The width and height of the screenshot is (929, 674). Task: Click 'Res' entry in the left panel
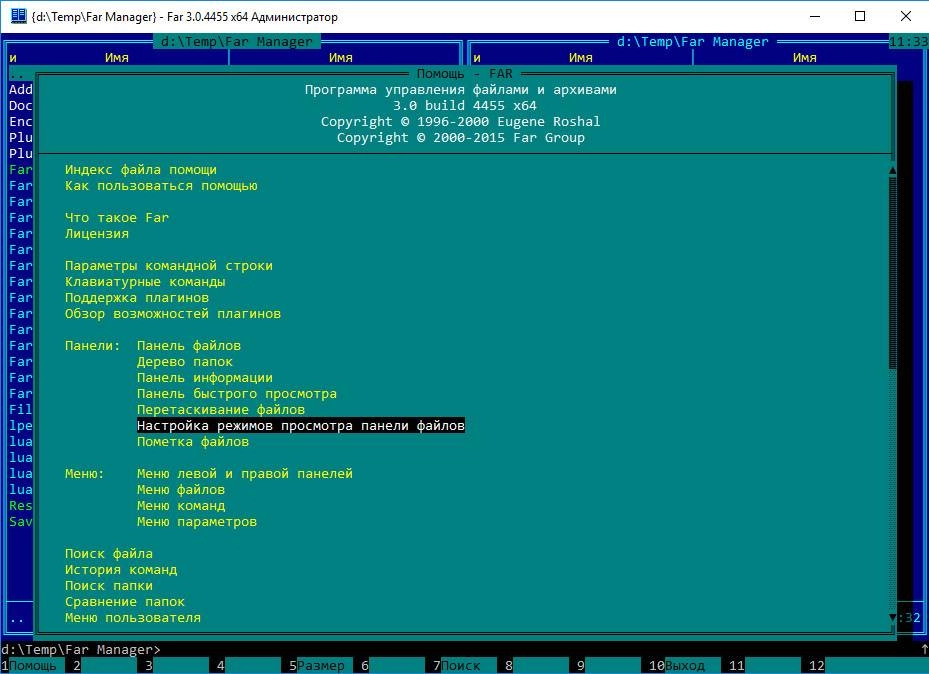21,506
